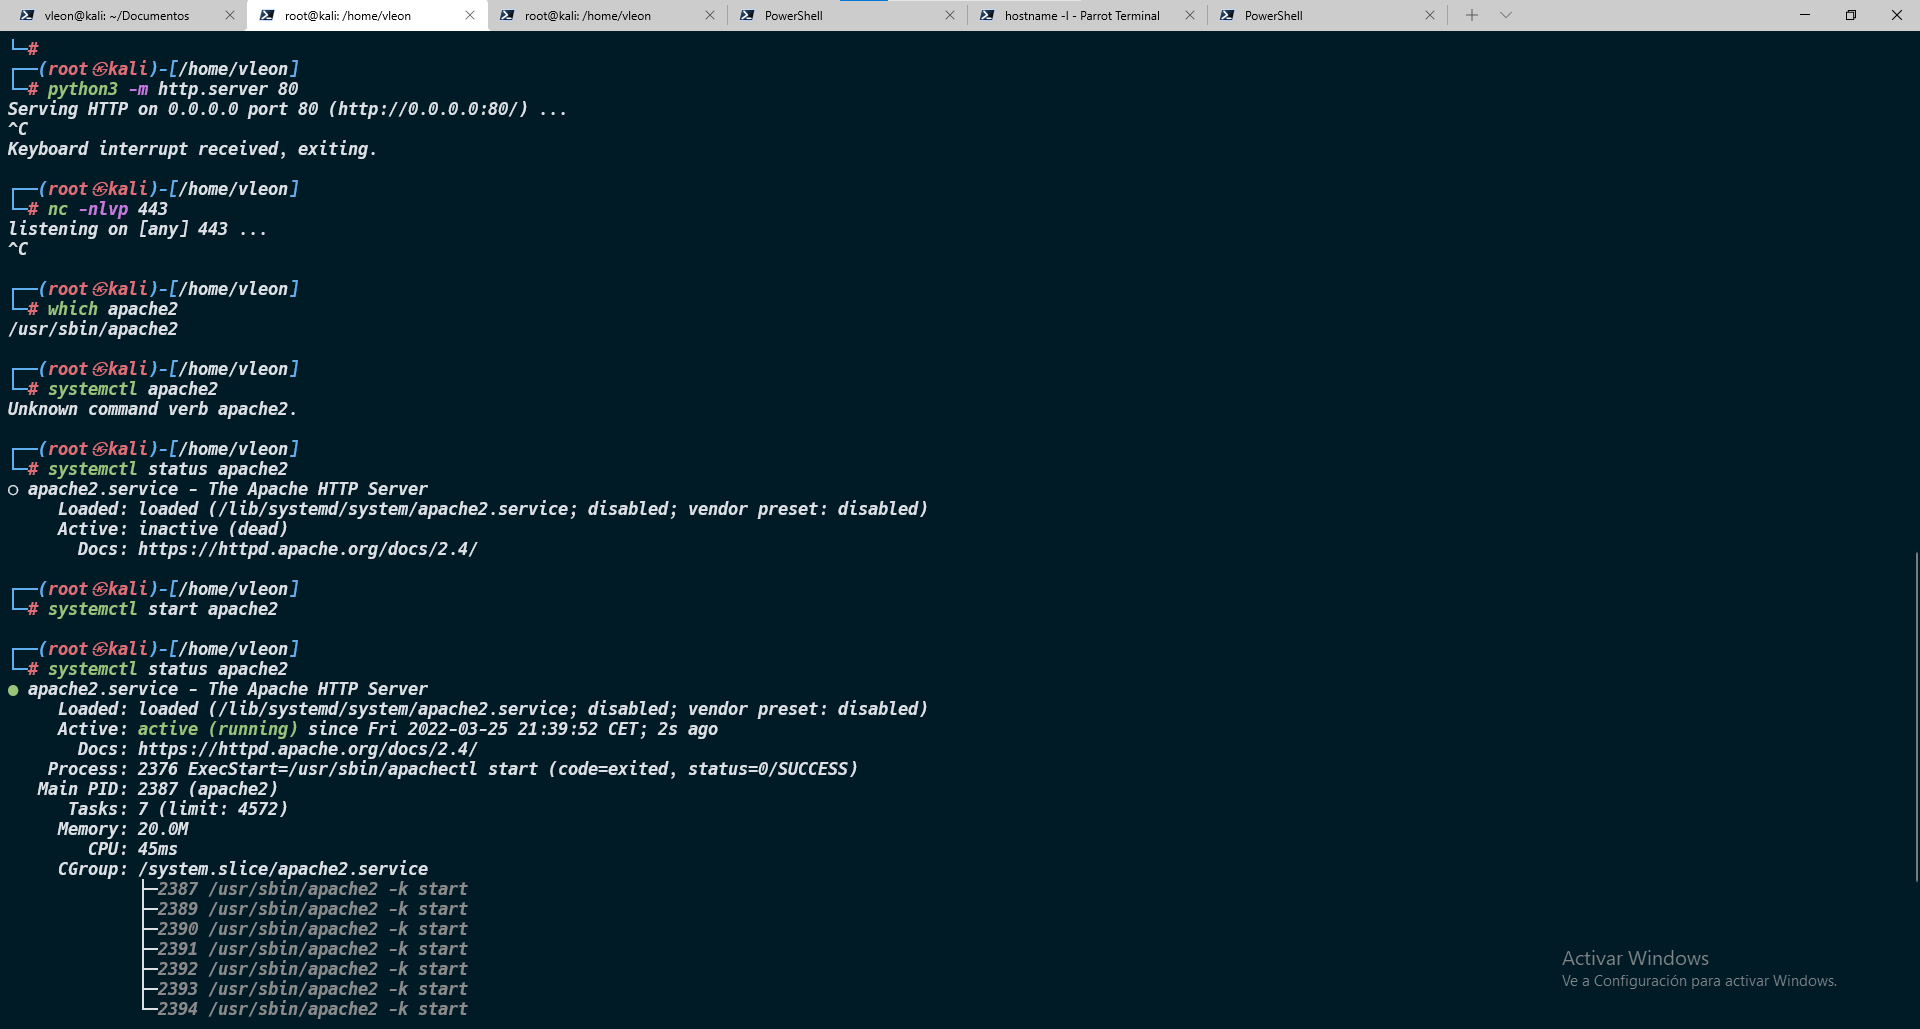Select the inactive root@kali /home/vleon tab
Screen dimensions: 1920x1029
[587, 16]
